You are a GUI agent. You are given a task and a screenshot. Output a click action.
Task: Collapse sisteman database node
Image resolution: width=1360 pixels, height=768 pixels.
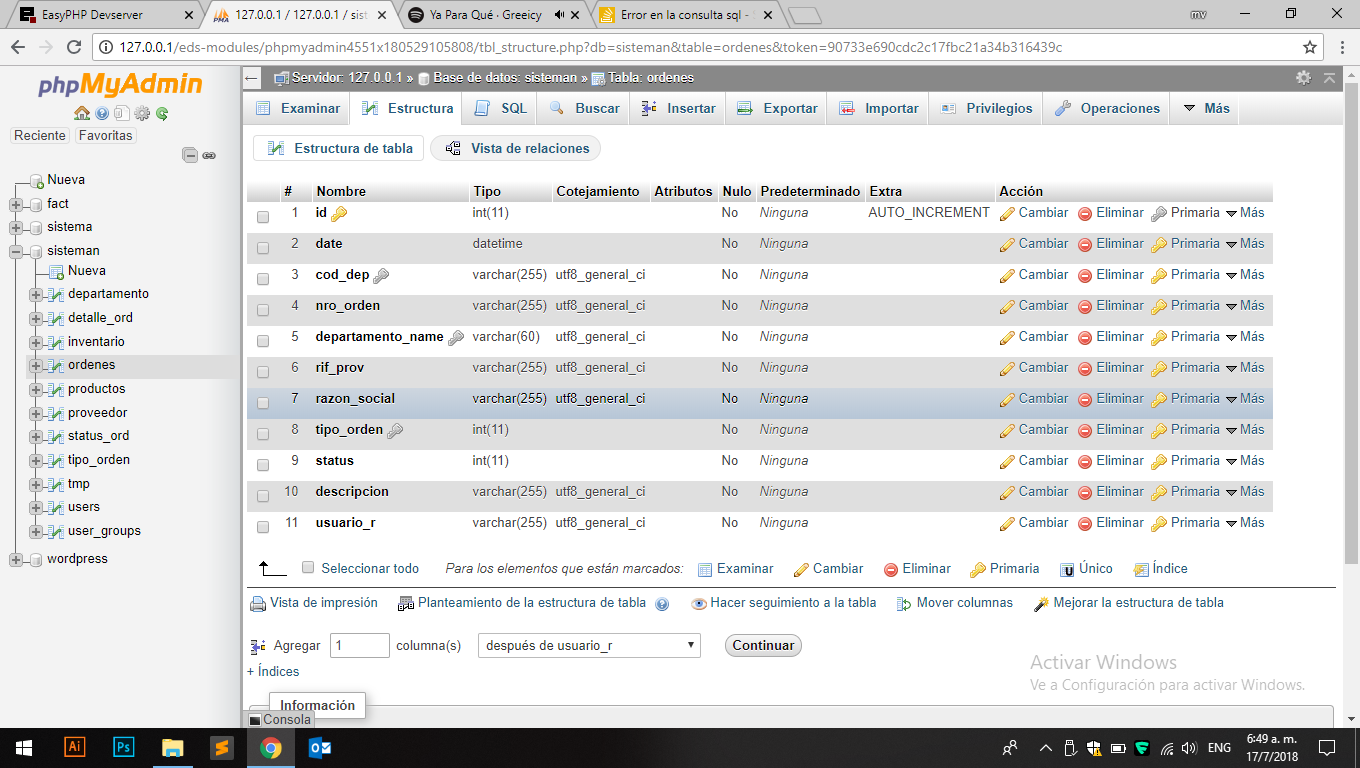[x=16, y=251]
